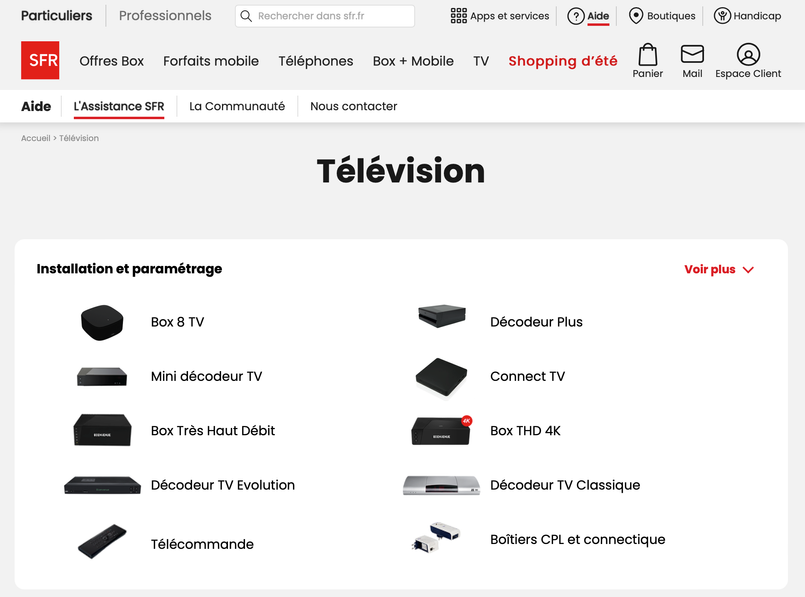Open the Mail envelope icon
Image resolution: width=805 pixels, height=597 pixels.
click(x=692, y=55)
